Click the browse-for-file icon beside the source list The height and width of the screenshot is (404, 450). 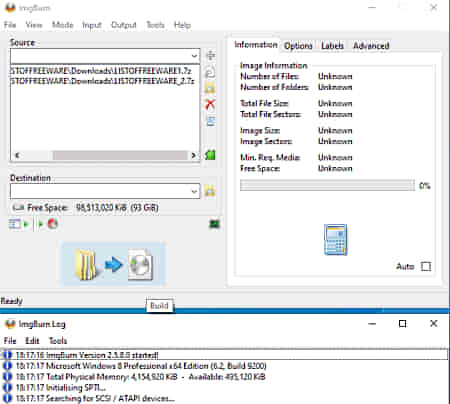pyautogui.click(x=210, y=72)
